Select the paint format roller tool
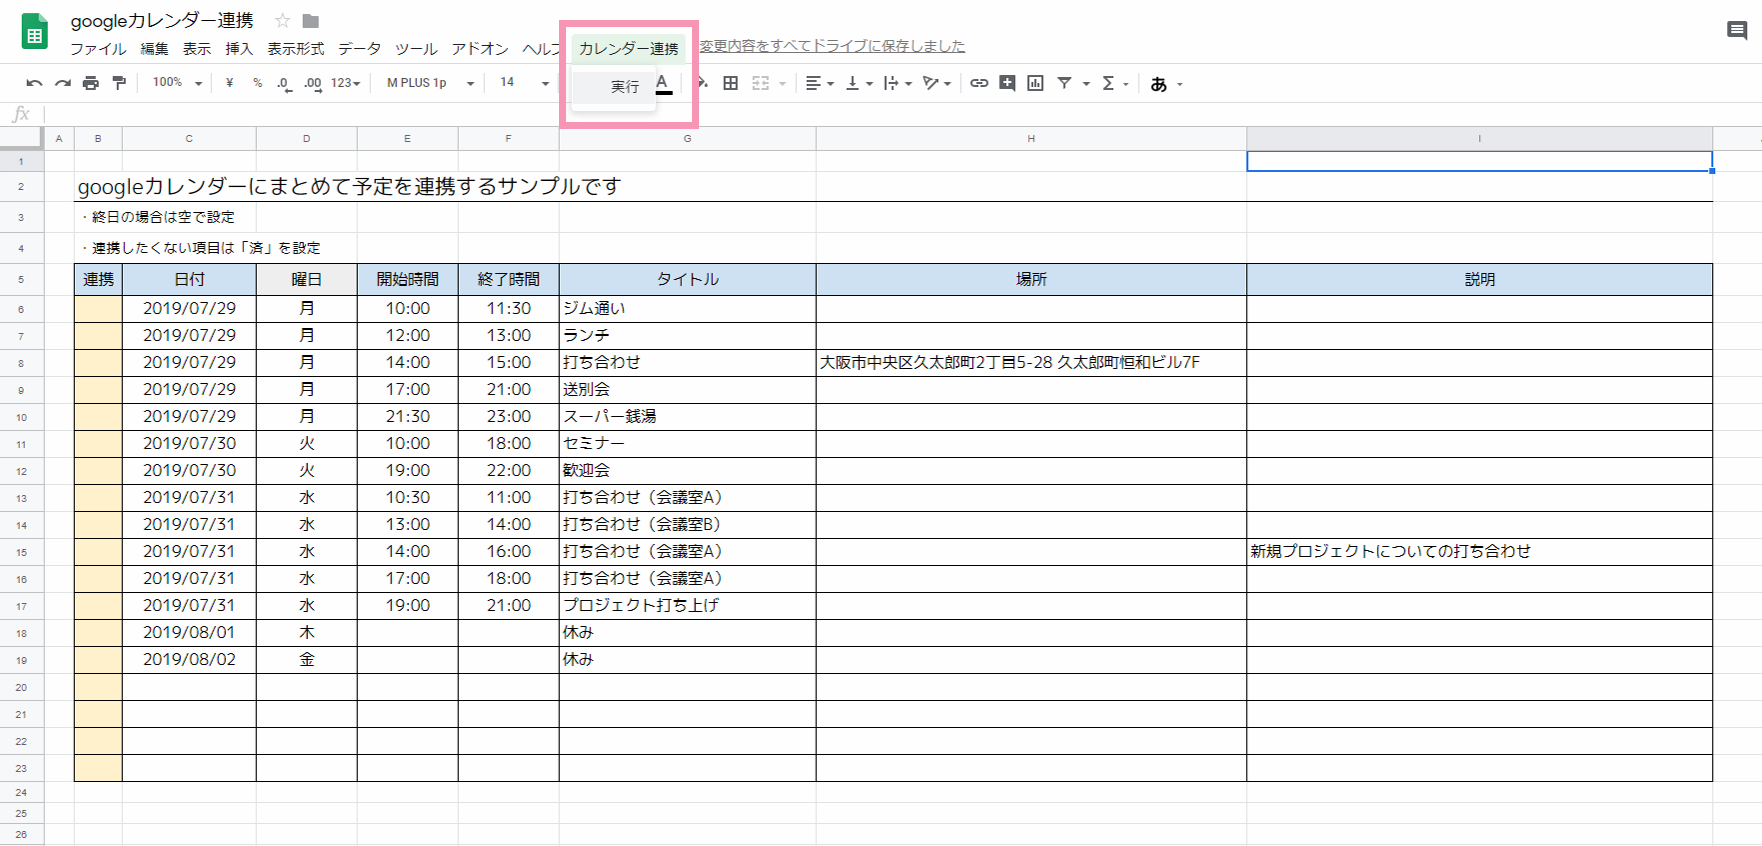This screenshot has height=846, width=1762. (119, 83)
